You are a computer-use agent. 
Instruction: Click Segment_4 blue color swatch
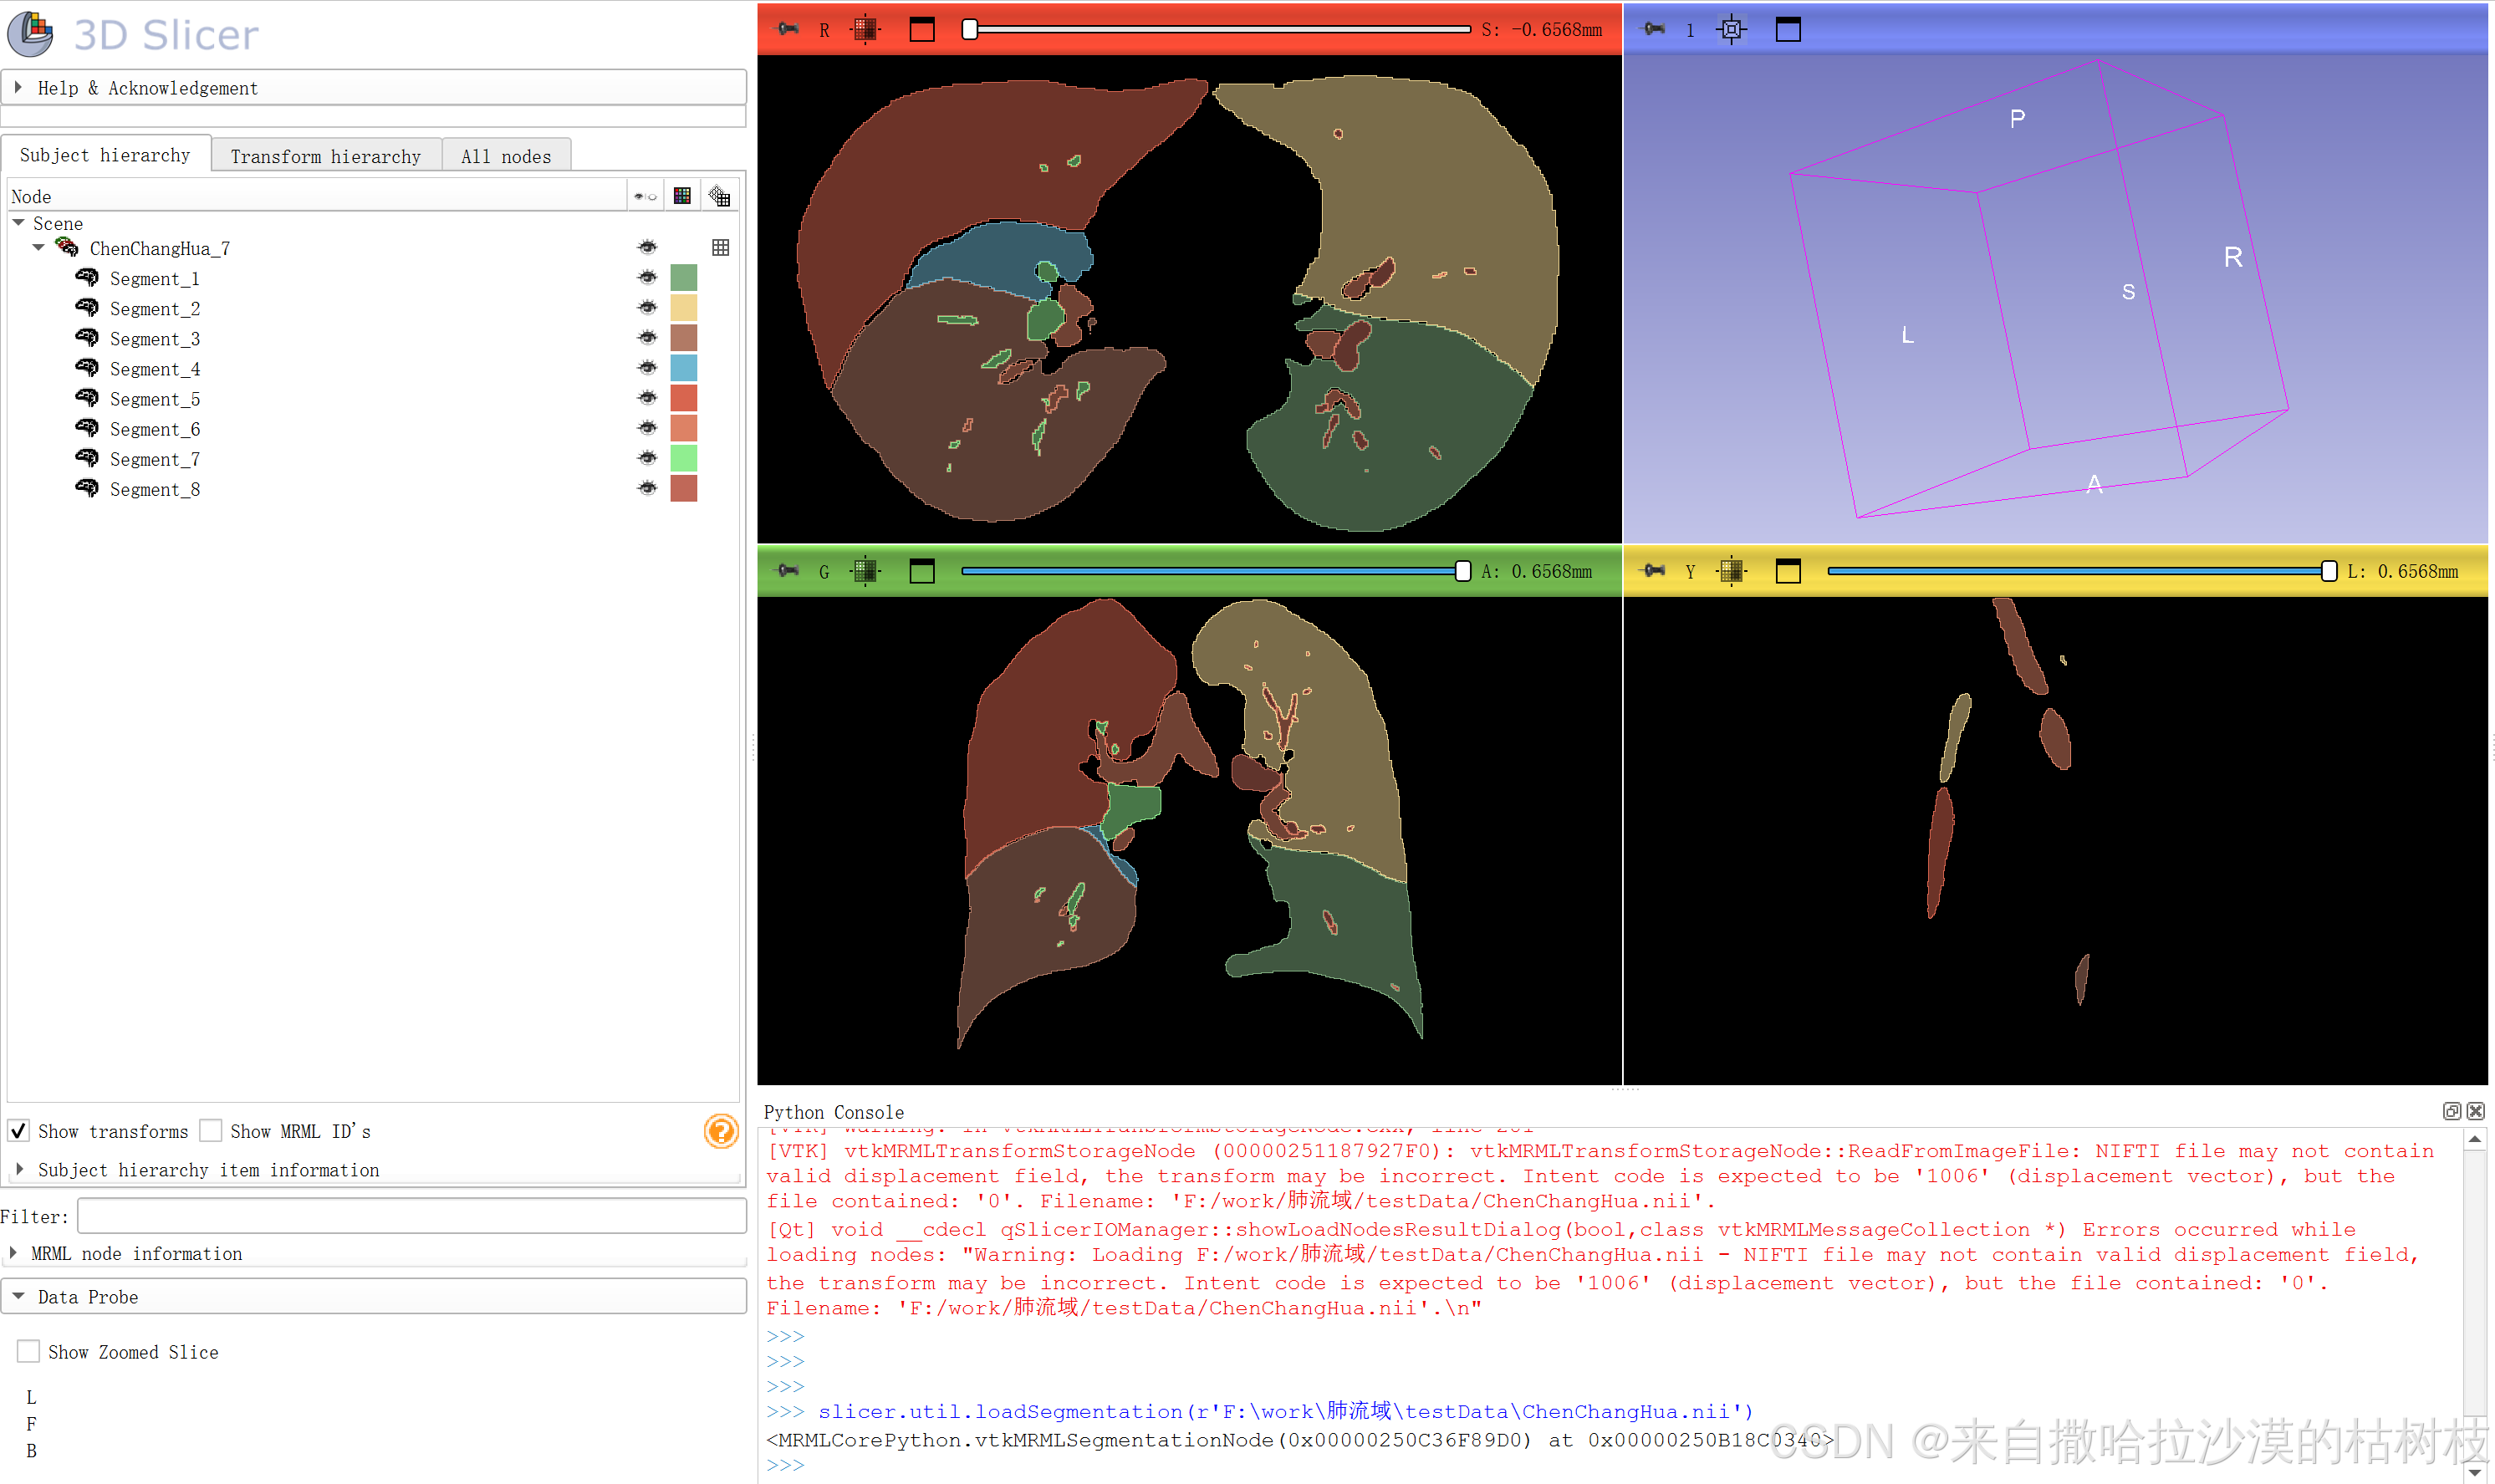point(683,367)
